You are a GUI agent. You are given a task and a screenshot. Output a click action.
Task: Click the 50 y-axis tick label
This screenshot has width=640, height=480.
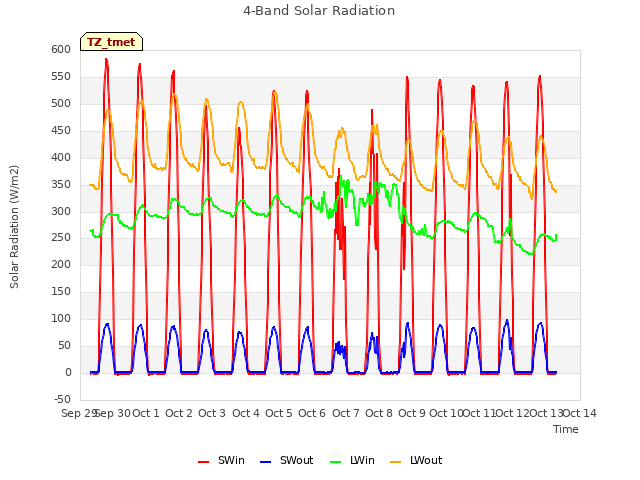click(64, 345)
